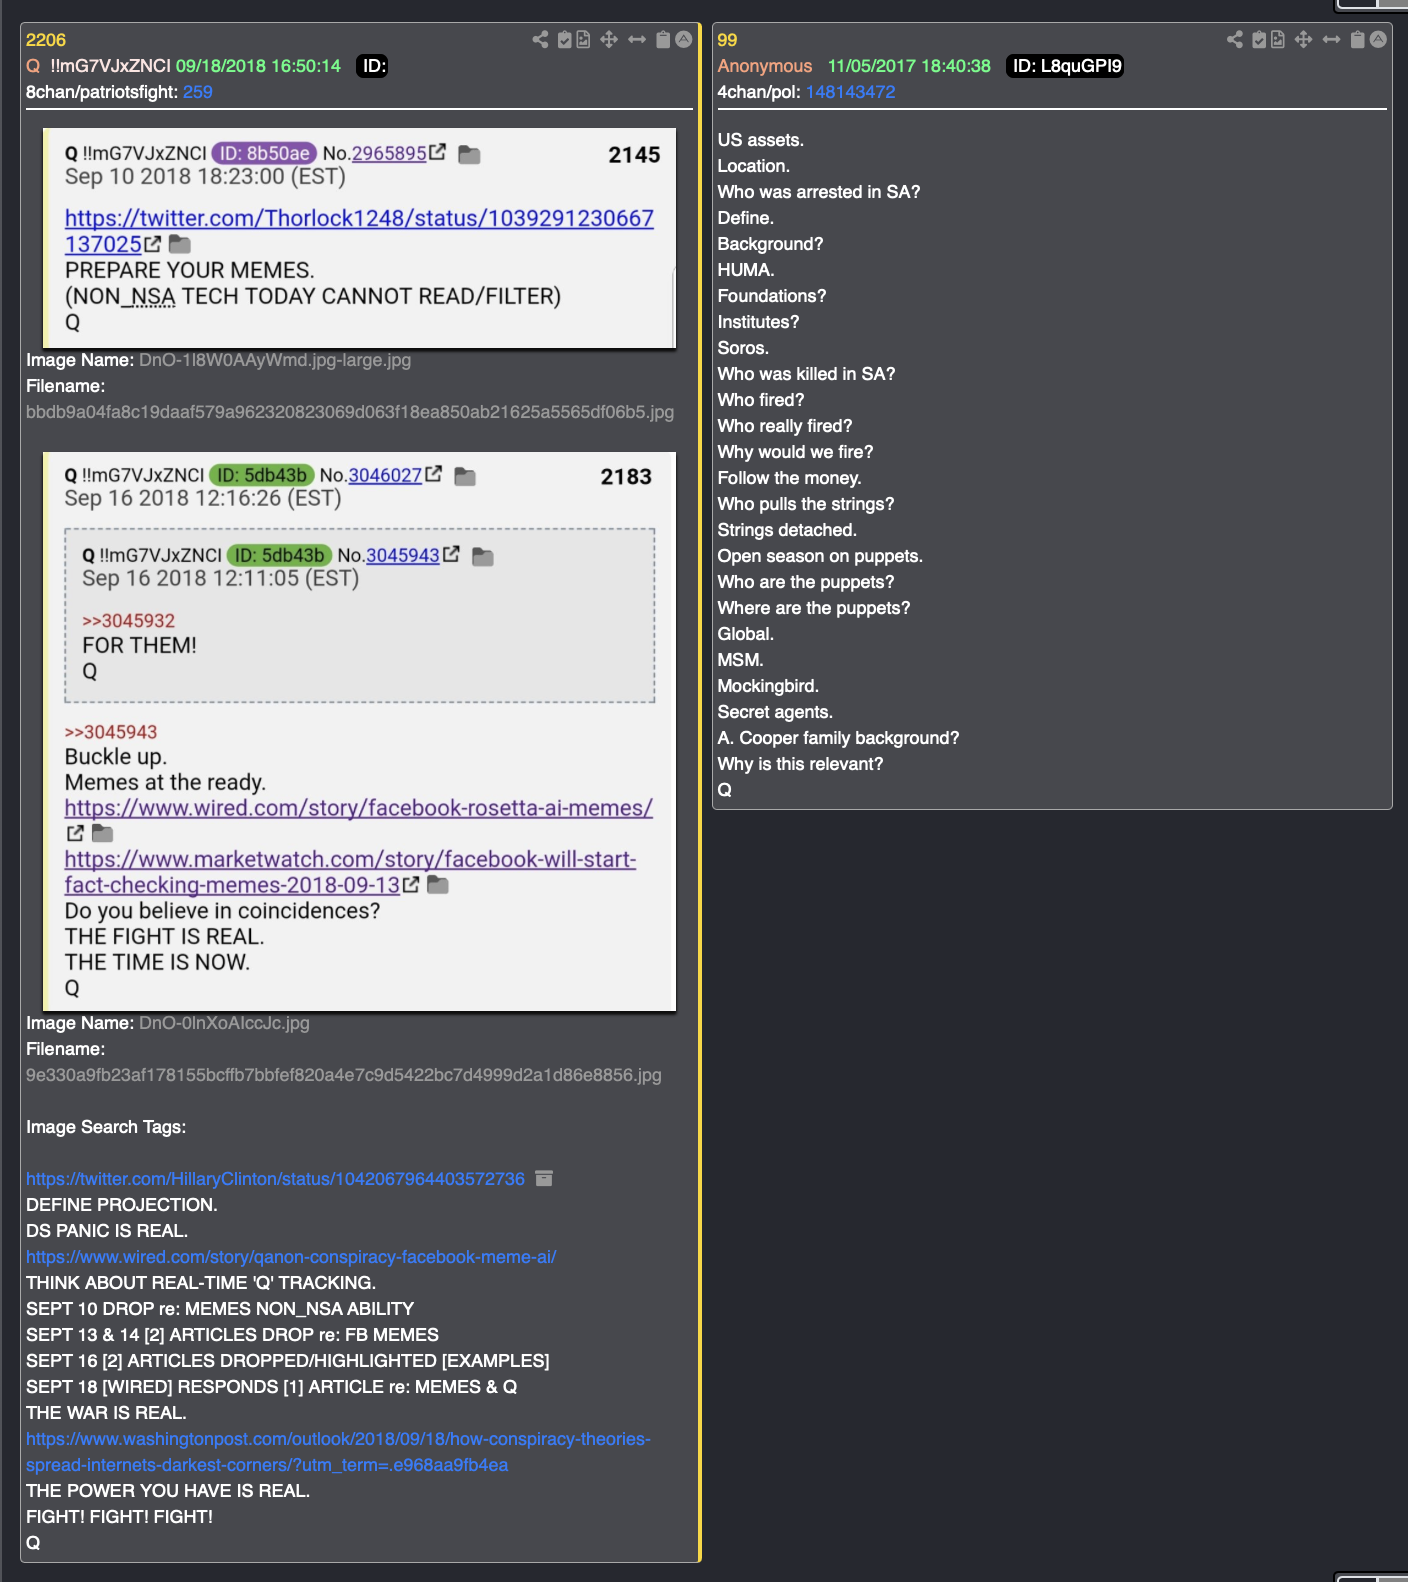The image size is (1408, 1582).
Task: Click the share icon on post 2206
Action: [540, 39]
